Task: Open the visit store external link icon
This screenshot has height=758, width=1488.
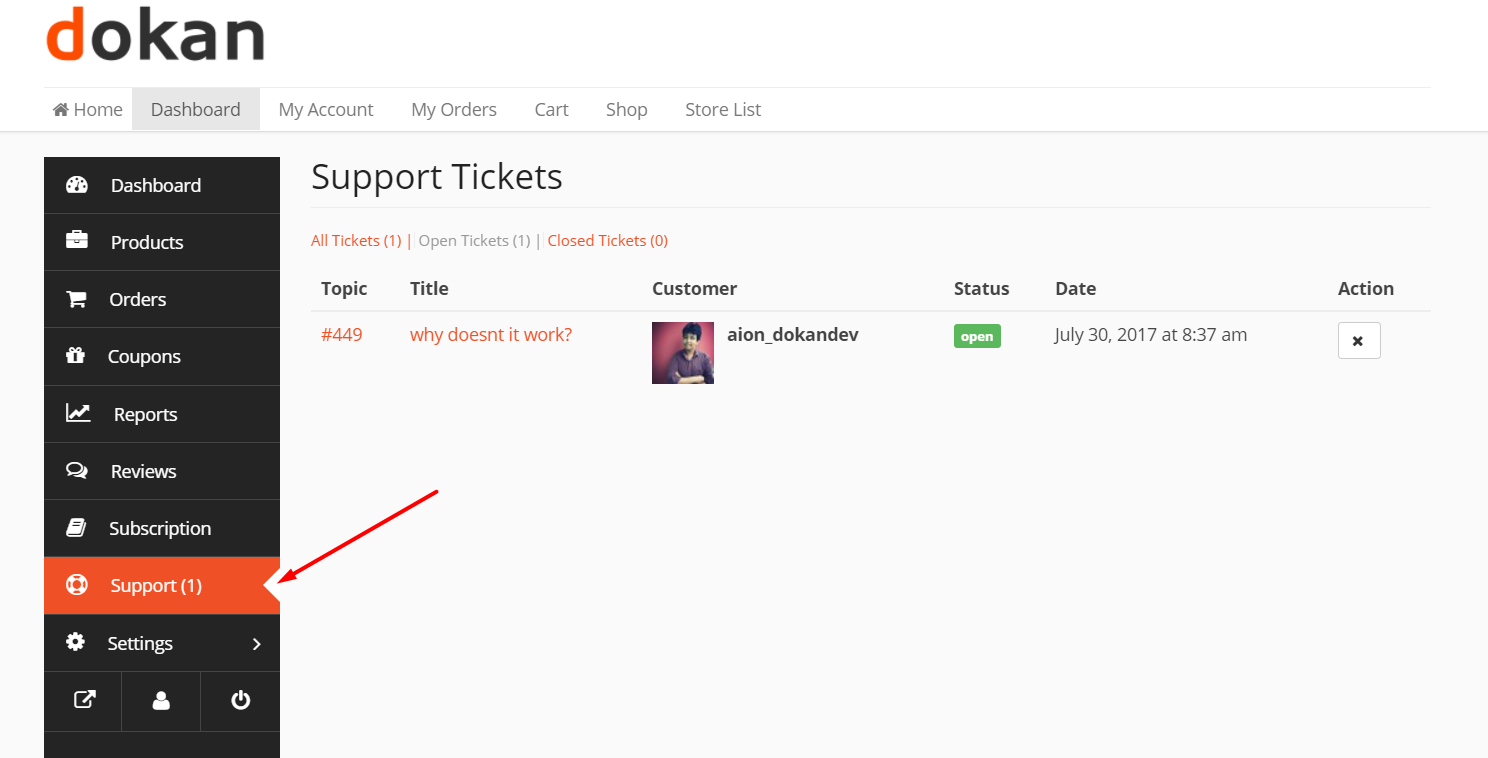Action: [x=84, y=700]
